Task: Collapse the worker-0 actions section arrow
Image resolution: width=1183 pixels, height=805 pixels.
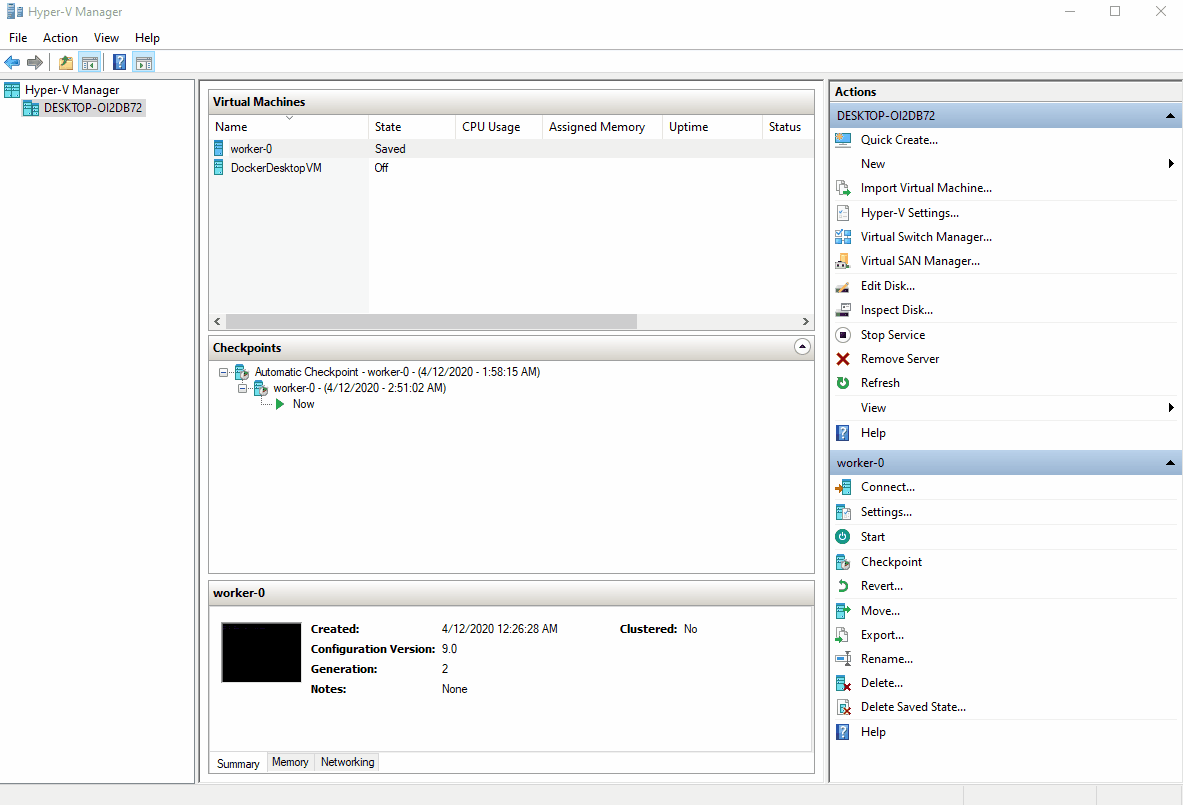Action: [1170, 462]
